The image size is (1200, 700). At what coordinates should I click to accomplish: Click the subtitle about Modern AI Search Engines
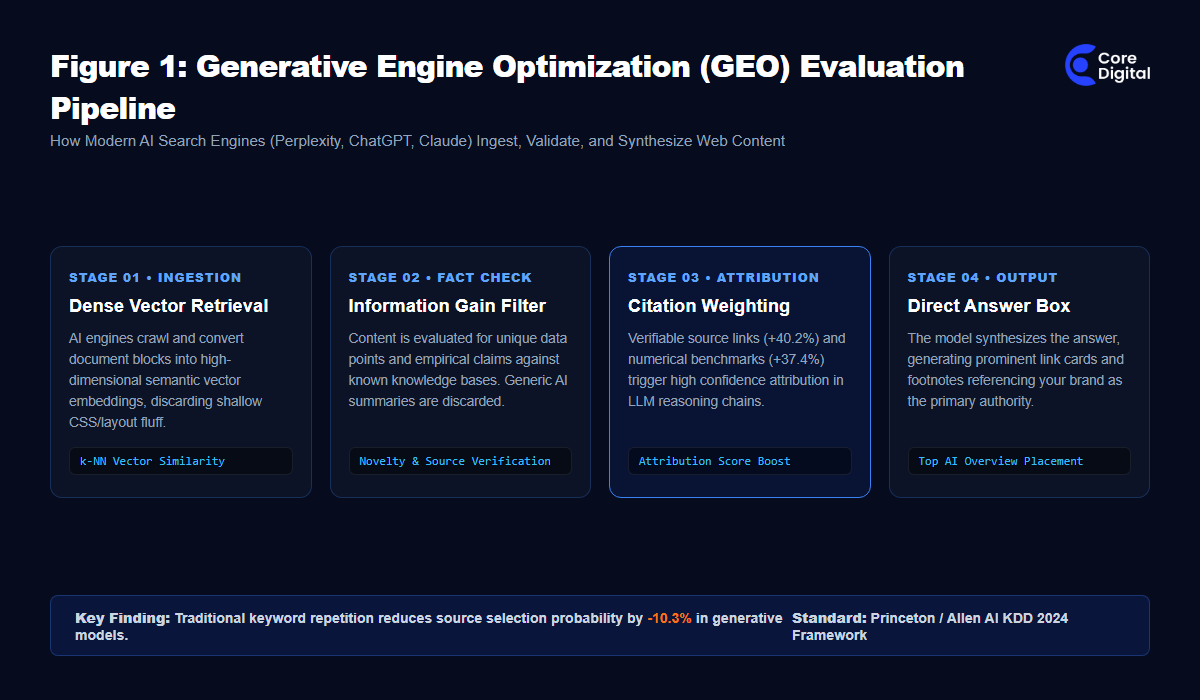point(417,141)
